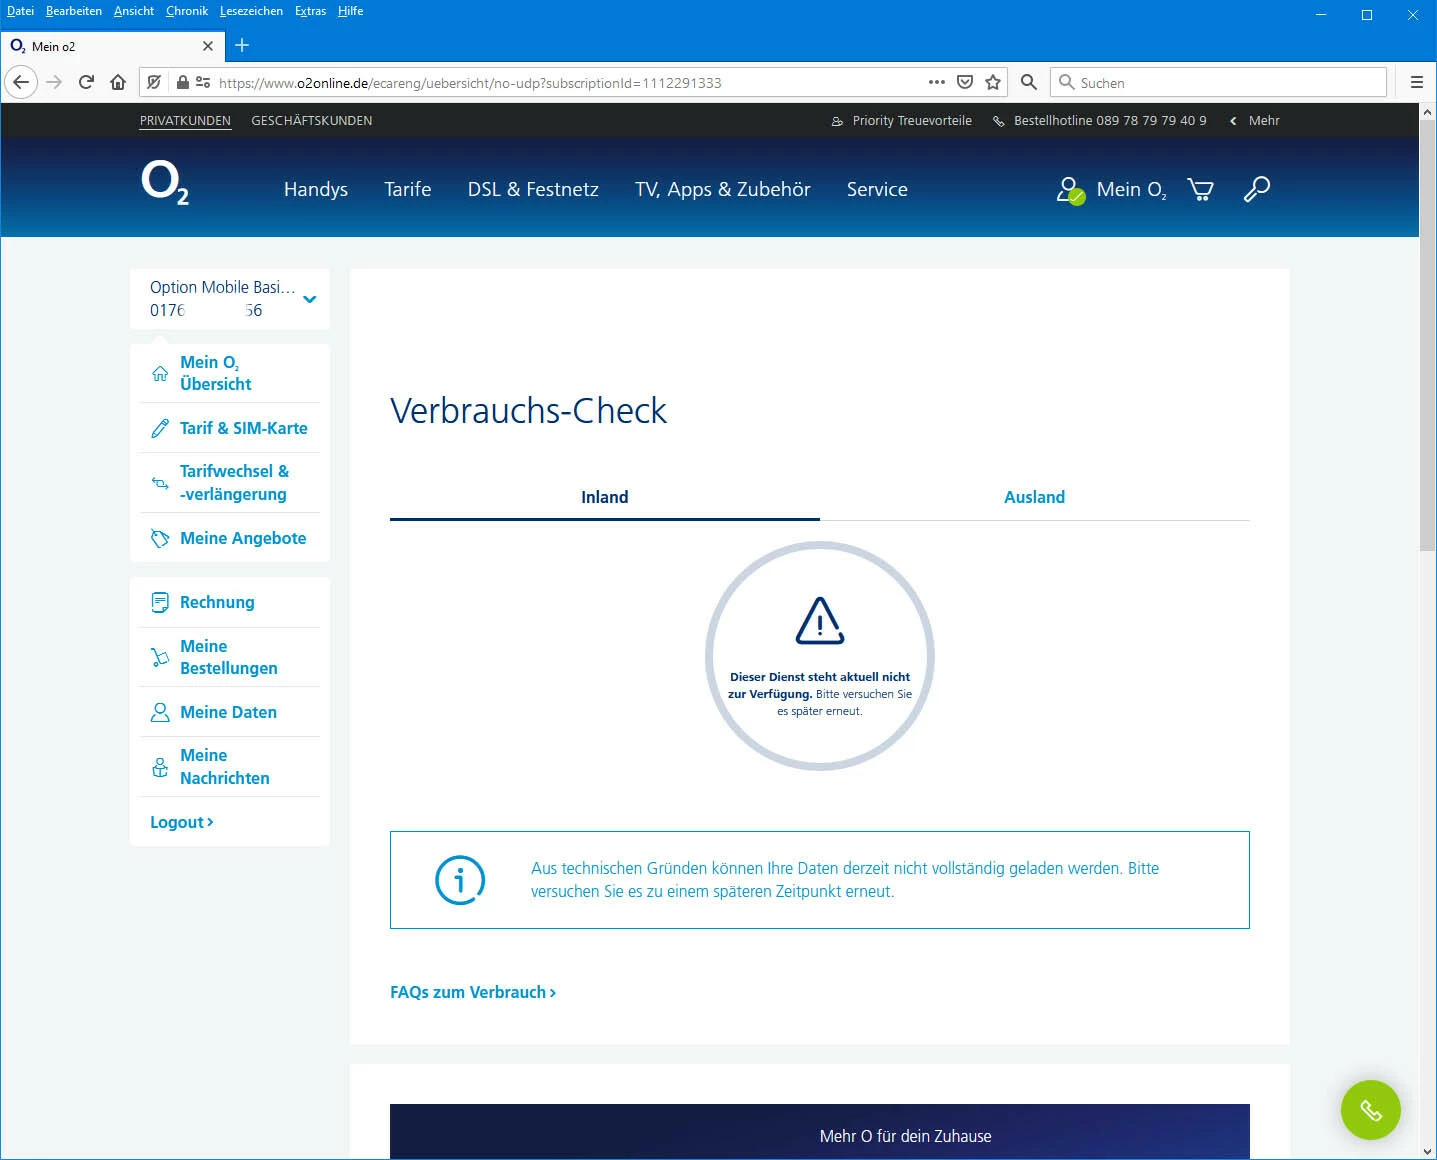Expand the Mehr menu in the top bar

[1255, 120]
